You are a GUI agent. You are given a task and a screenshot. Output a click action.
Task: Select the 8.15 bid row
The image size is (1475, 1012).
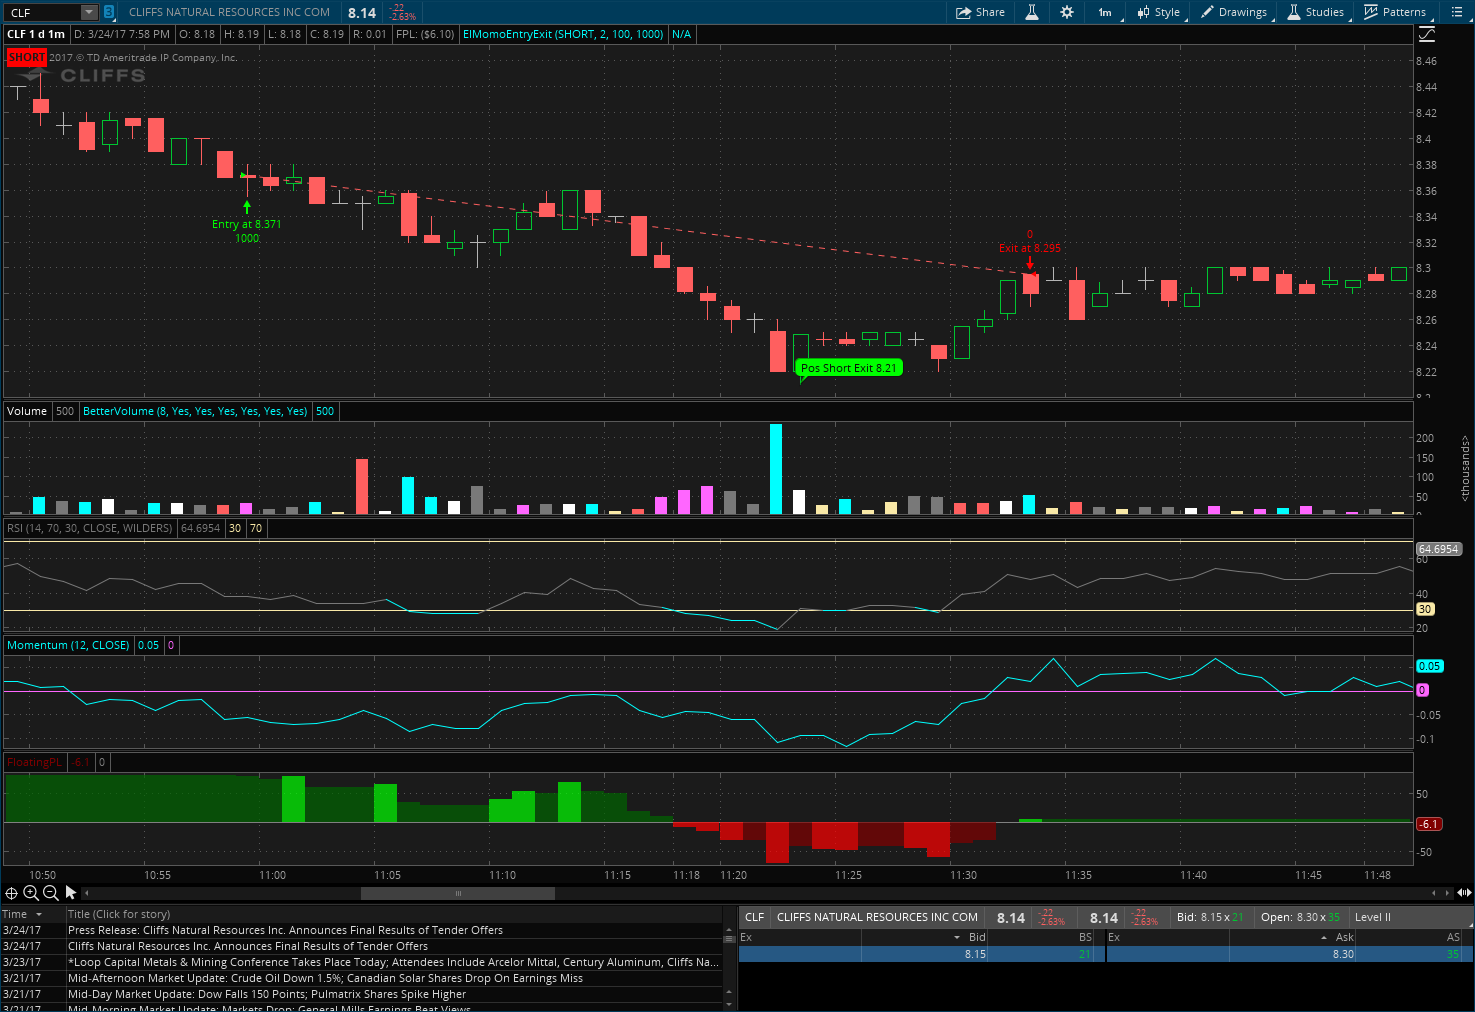tap(920, 954)
